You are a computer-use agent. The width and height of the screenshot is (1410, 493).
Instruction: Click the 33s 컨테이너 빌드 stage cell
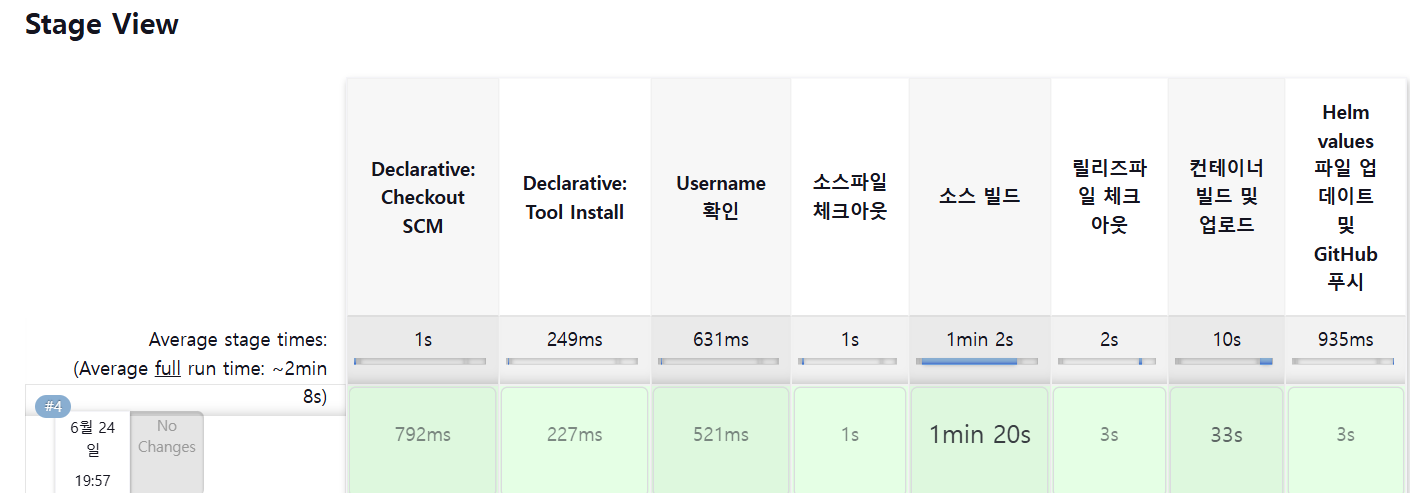[x=1226, y=435]
